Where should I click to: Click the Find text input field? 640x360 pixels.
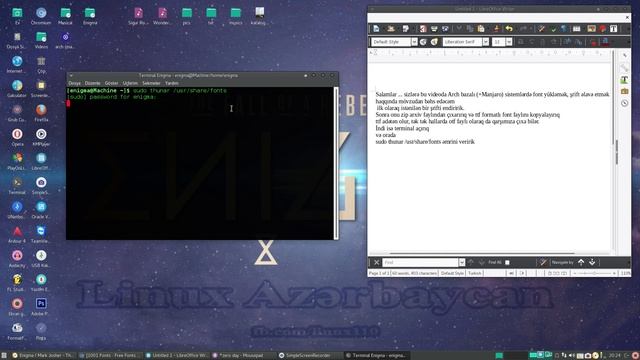tap(420, 262)
